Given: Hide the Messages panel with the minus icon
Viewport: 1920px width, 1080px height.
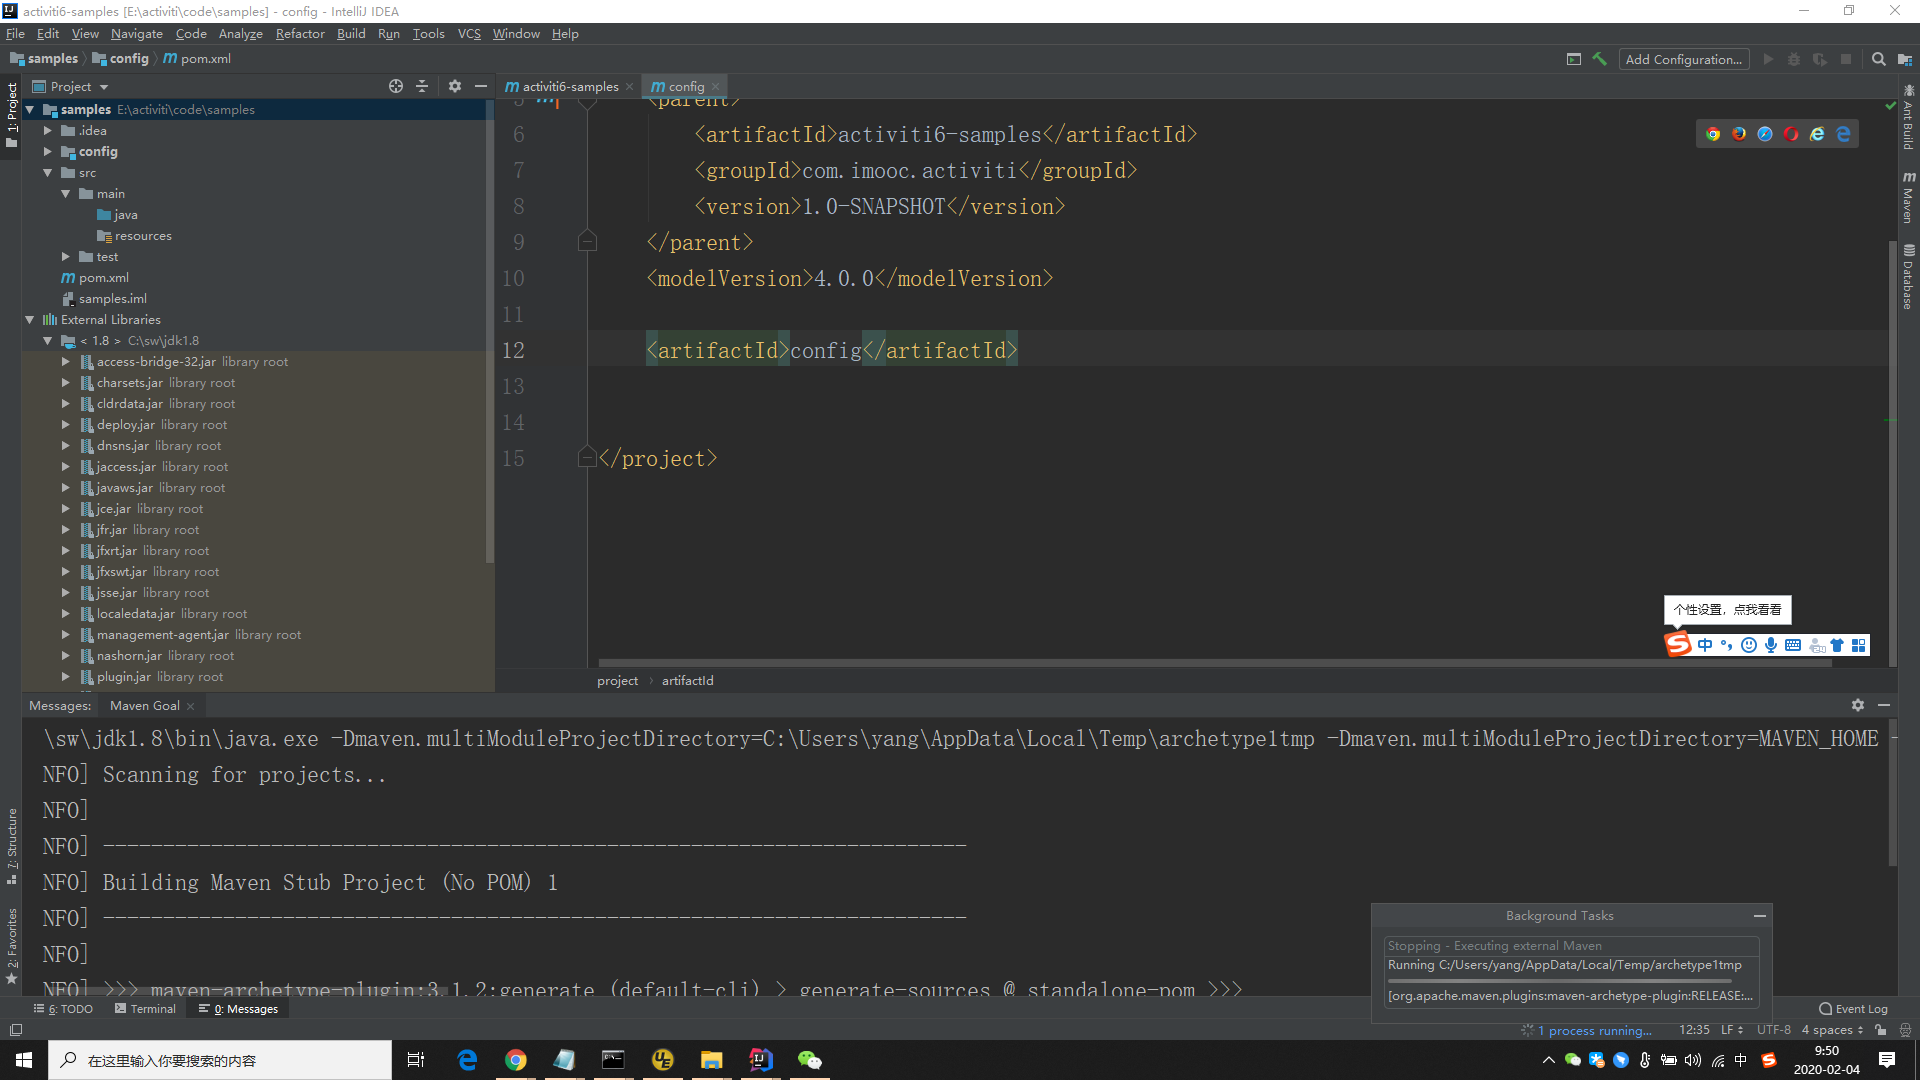Looking at the screenshot, I should click(1884, 705).
